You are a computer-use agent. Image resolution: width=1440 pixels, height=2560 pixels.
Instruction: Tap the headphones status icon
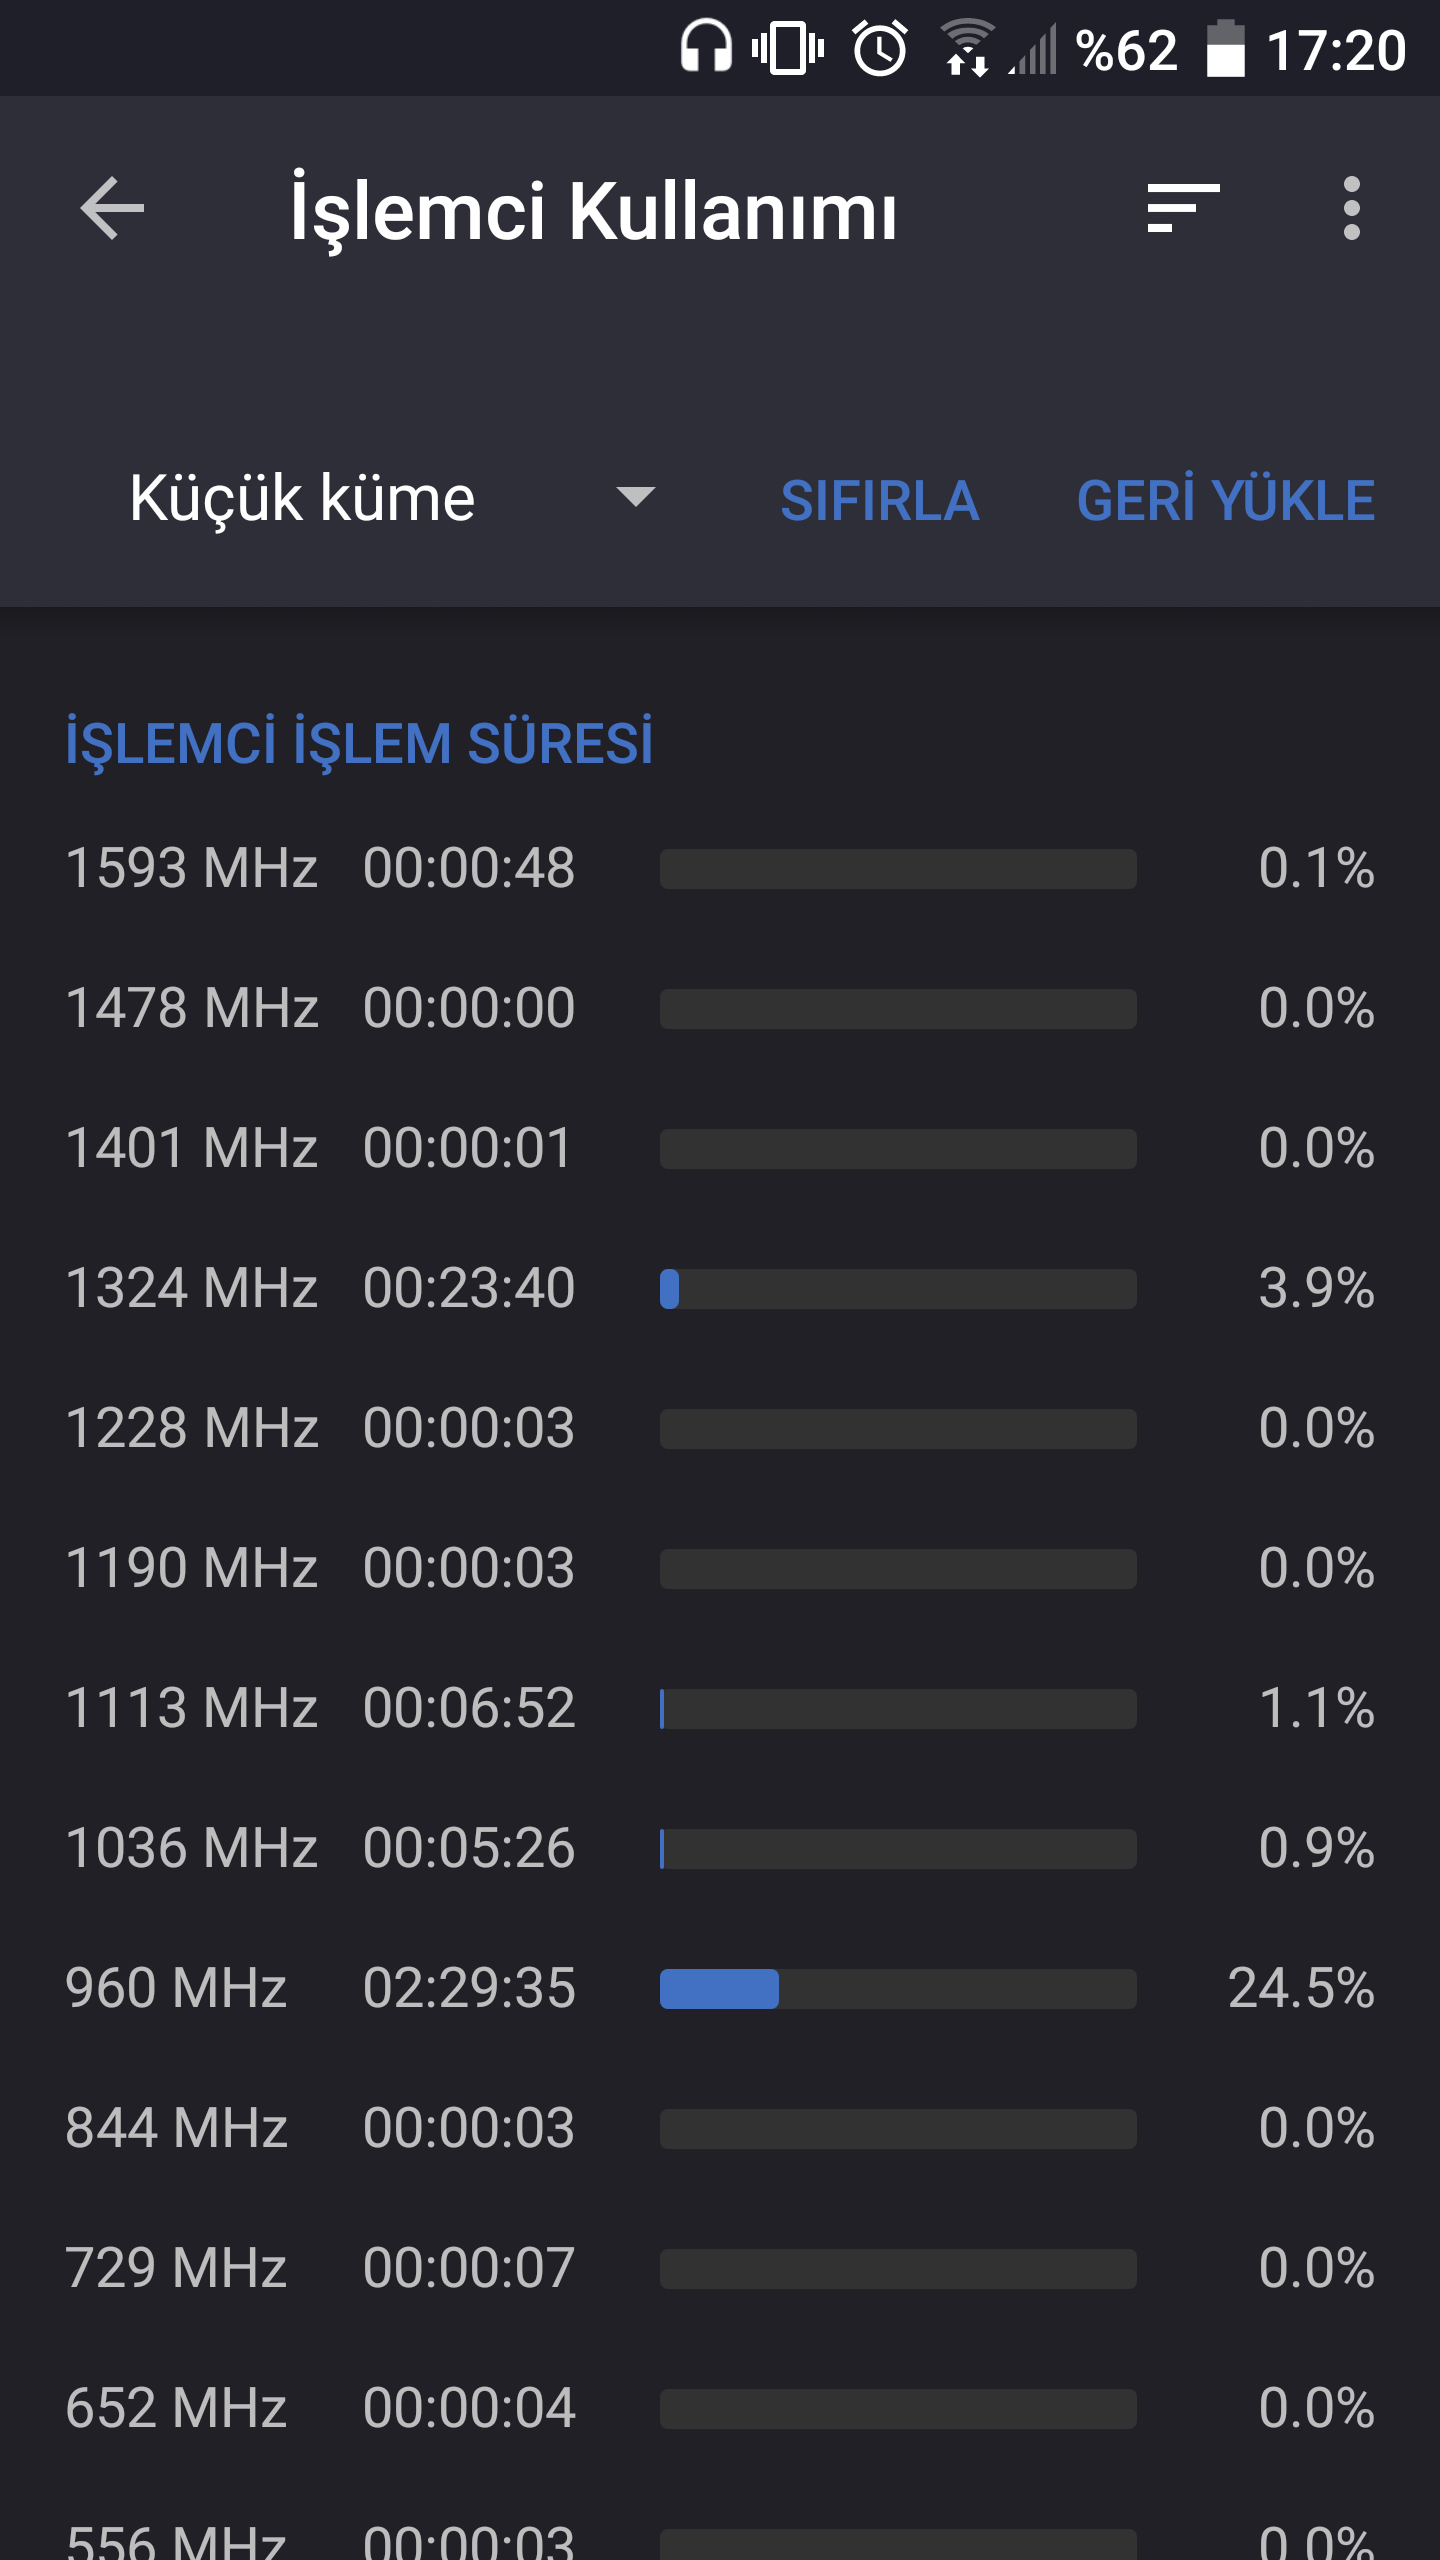pyautogui.click(x=706, y=48)
